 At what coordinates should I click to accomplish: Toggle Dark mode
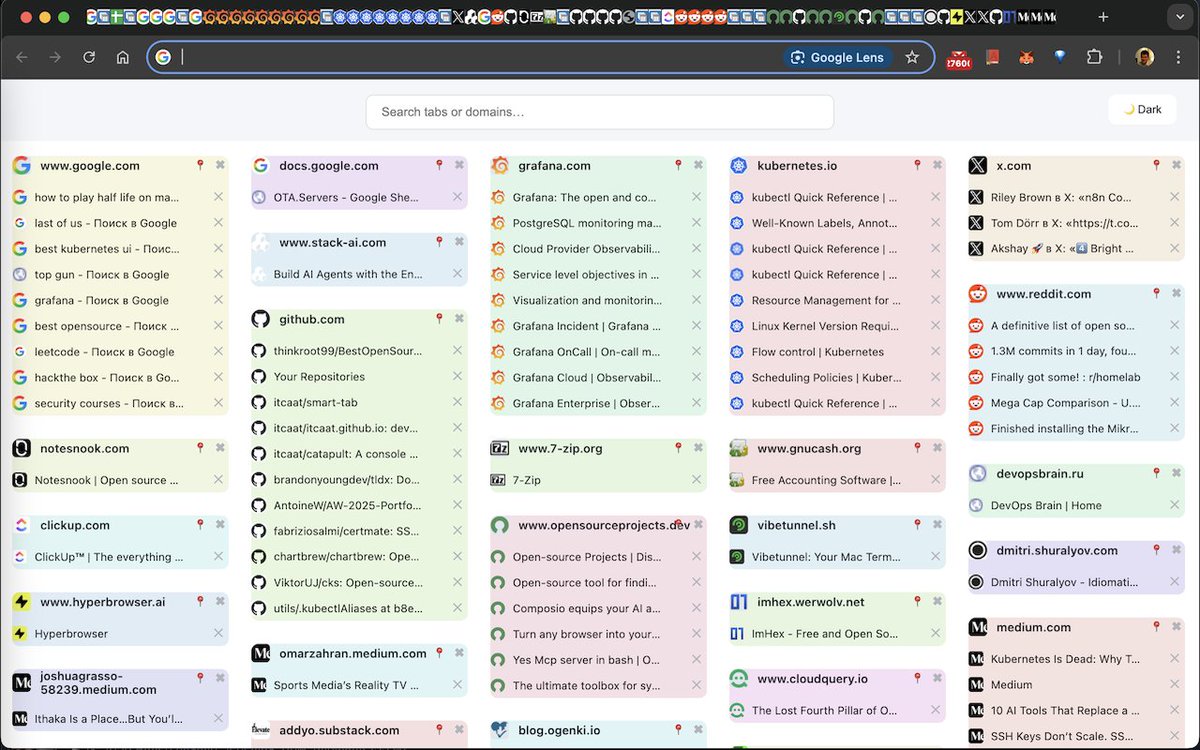1143,110
